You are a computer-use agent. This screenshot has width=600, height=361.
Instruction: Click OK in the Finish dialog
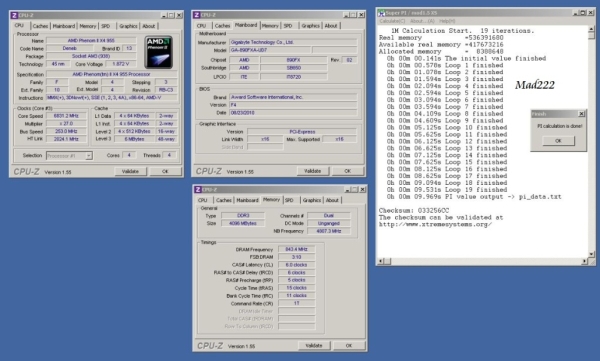coord(558,141)
